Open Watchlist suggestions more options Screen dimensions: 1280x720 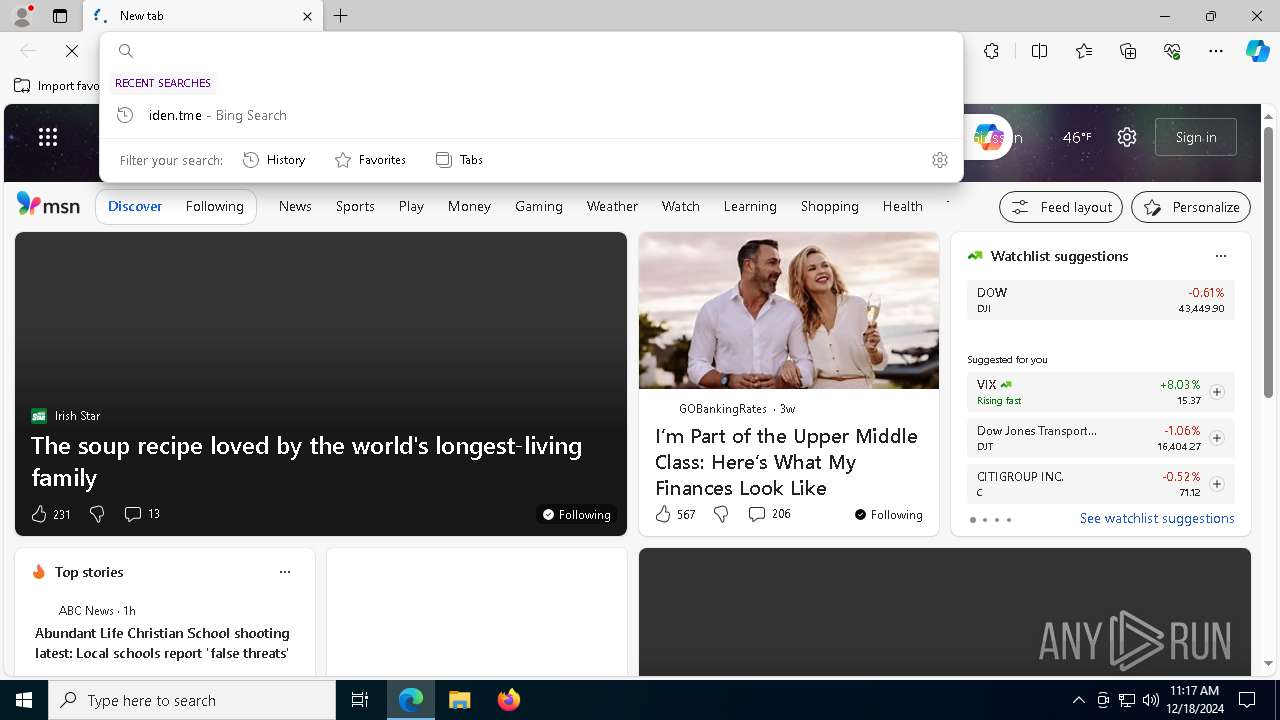[1220, 256]
